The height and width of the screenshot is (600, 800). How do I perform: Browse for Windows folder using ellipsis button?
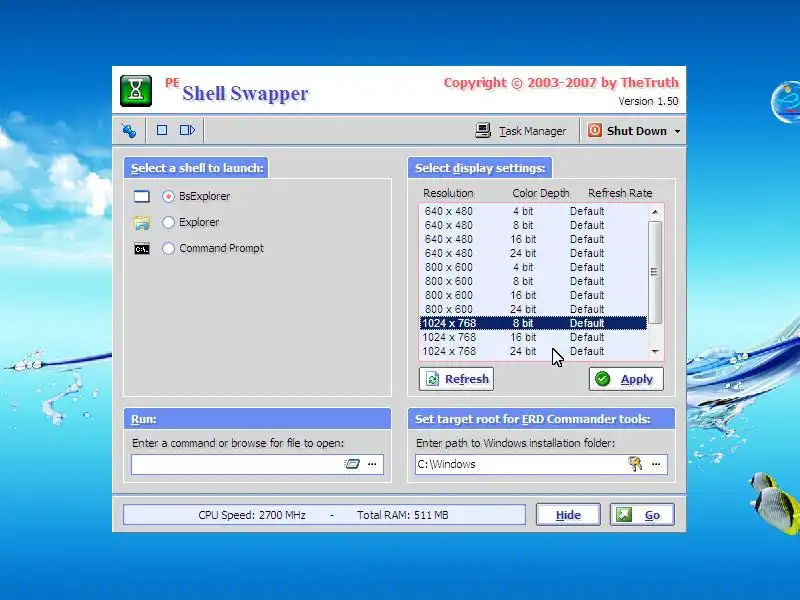[656, 464]
